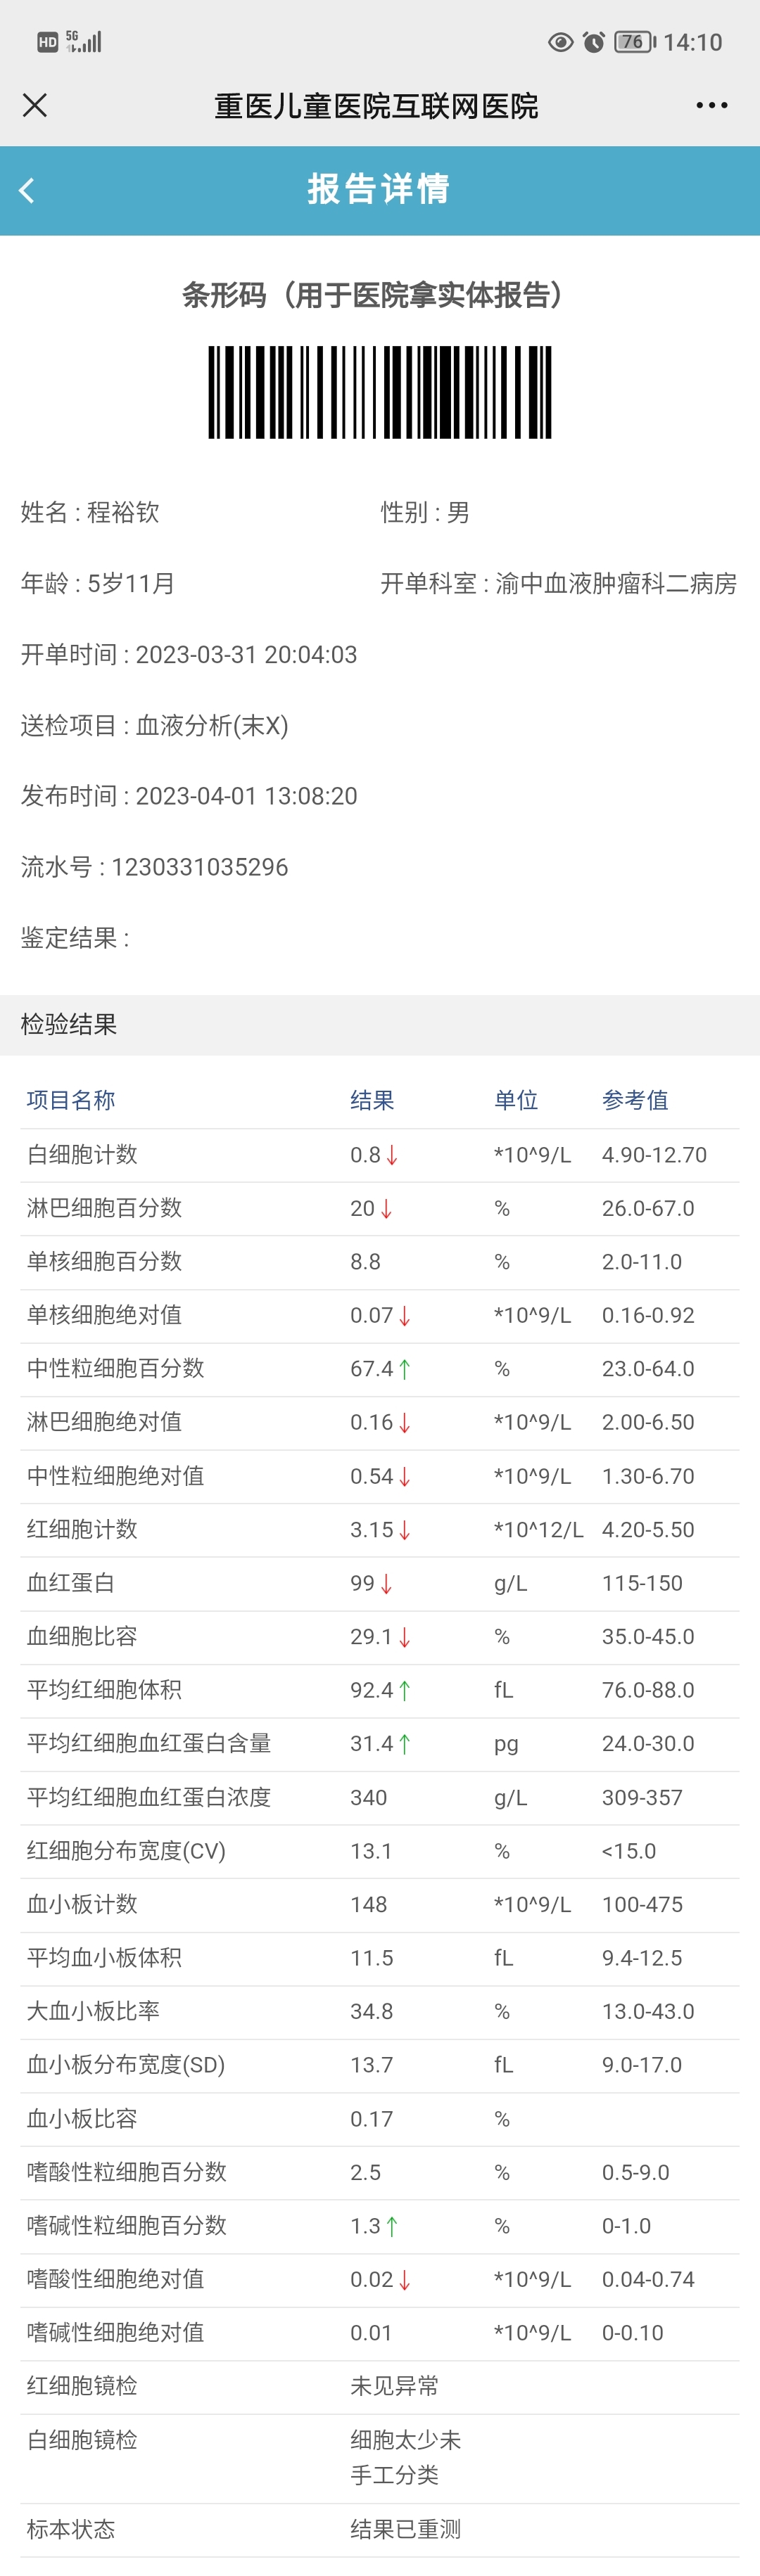
Task: Select serial number 1230331035296
Action: click(200, 867)
